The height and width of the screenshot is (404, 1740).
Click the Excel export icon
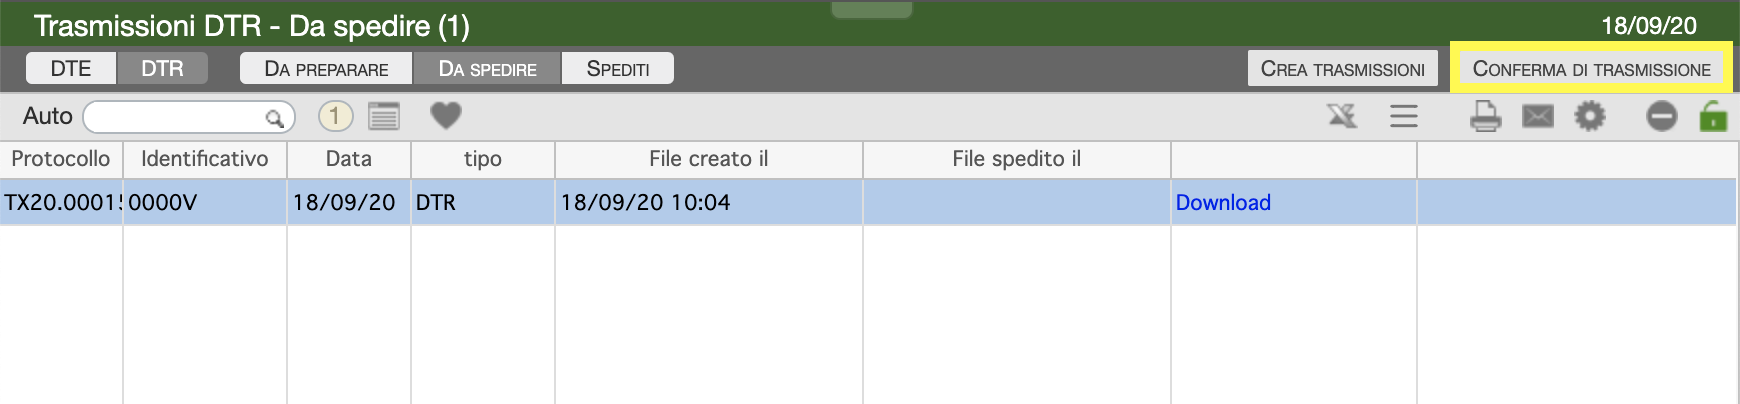coord(1342,117)
